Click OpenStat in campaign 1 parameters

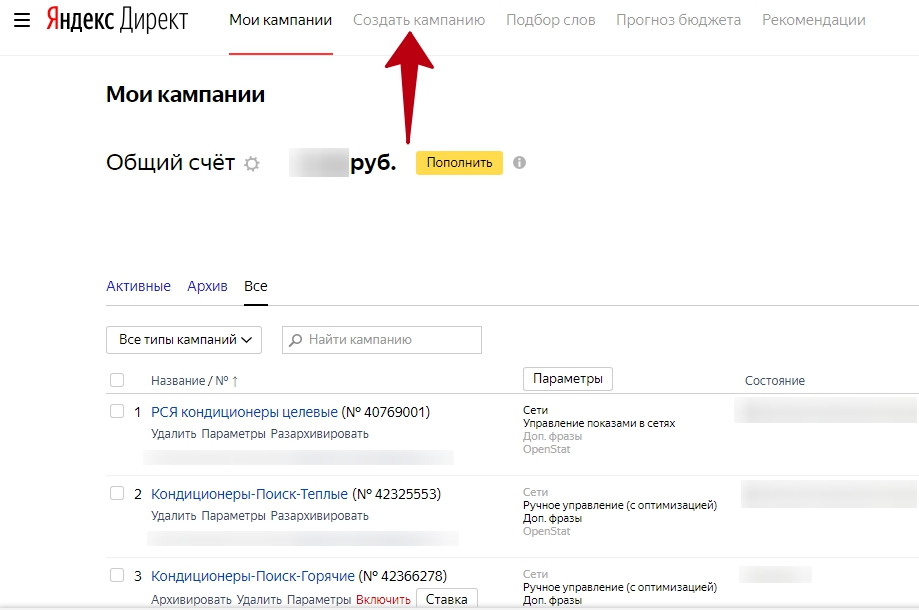pyautogui.click(x=546, y=449)
